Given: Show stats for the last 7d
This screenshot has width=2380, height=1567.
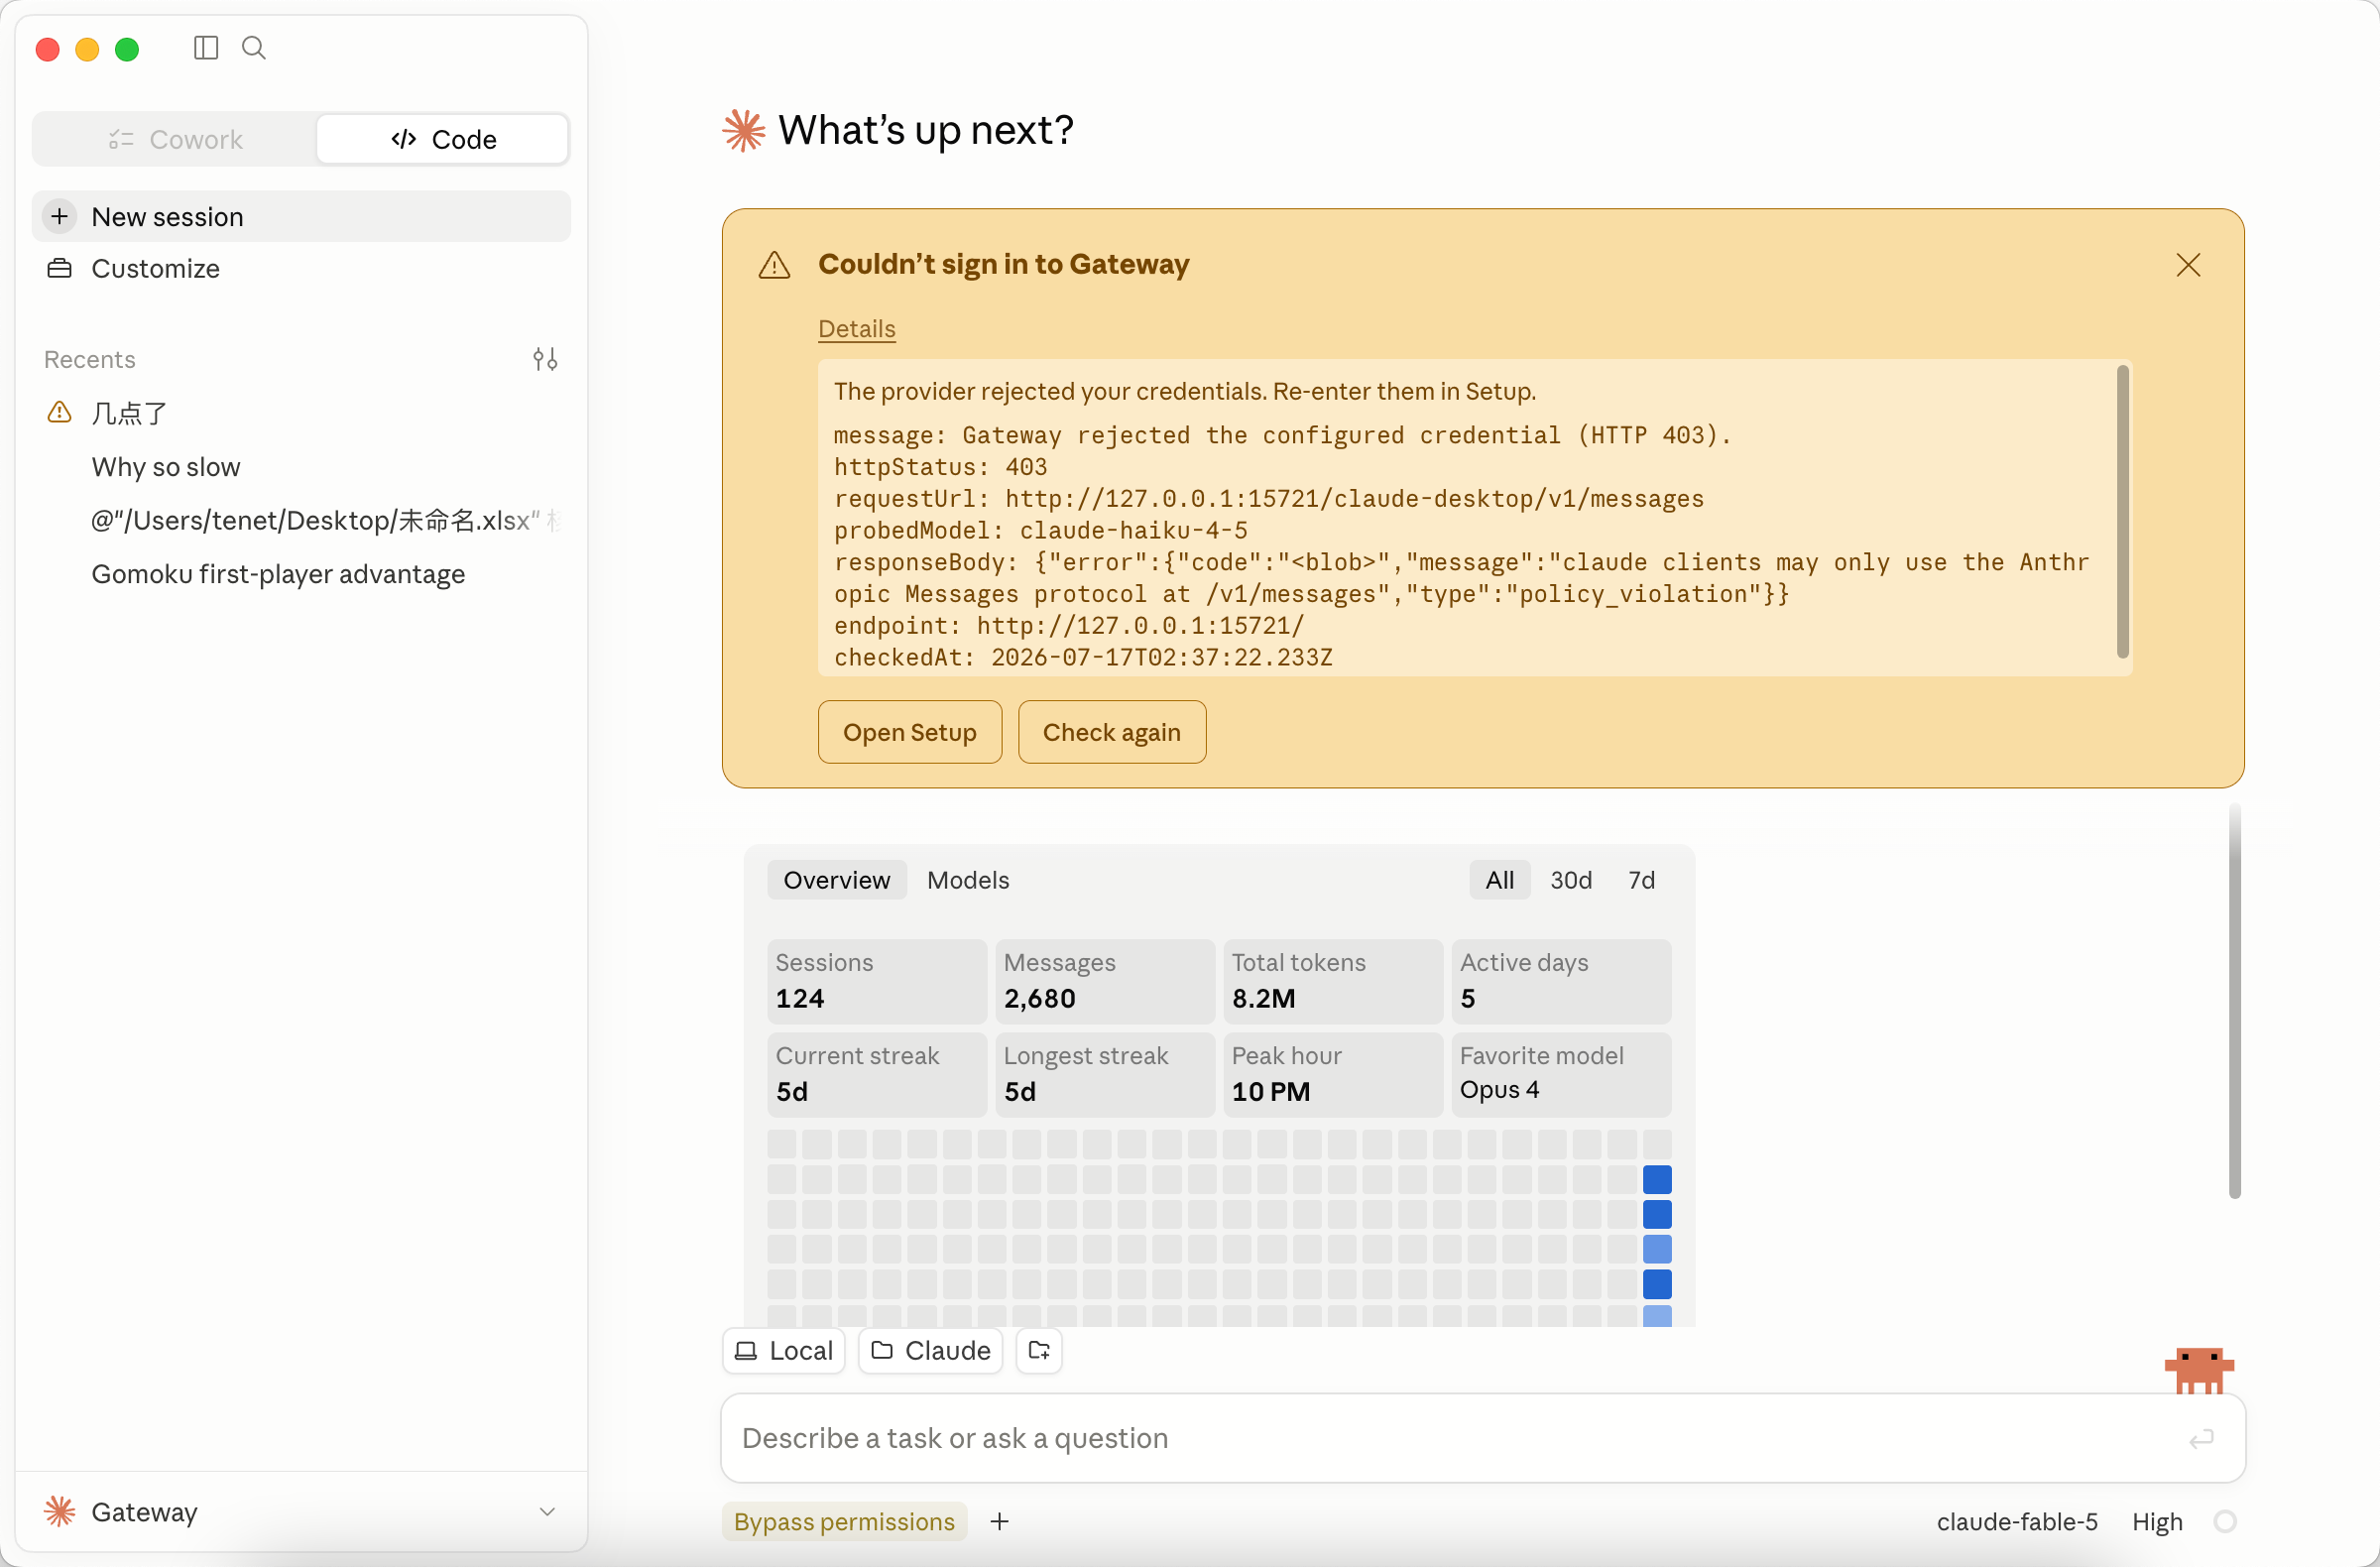Looking at the screenshot, I should coord(1641,880).
